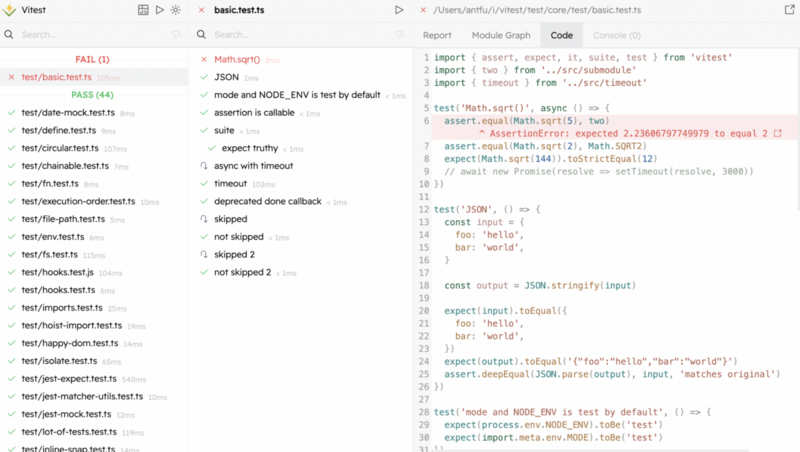Open test/date-mock.test.ts
This screenshot has height=452, width=800.
(x=94, y=113)
